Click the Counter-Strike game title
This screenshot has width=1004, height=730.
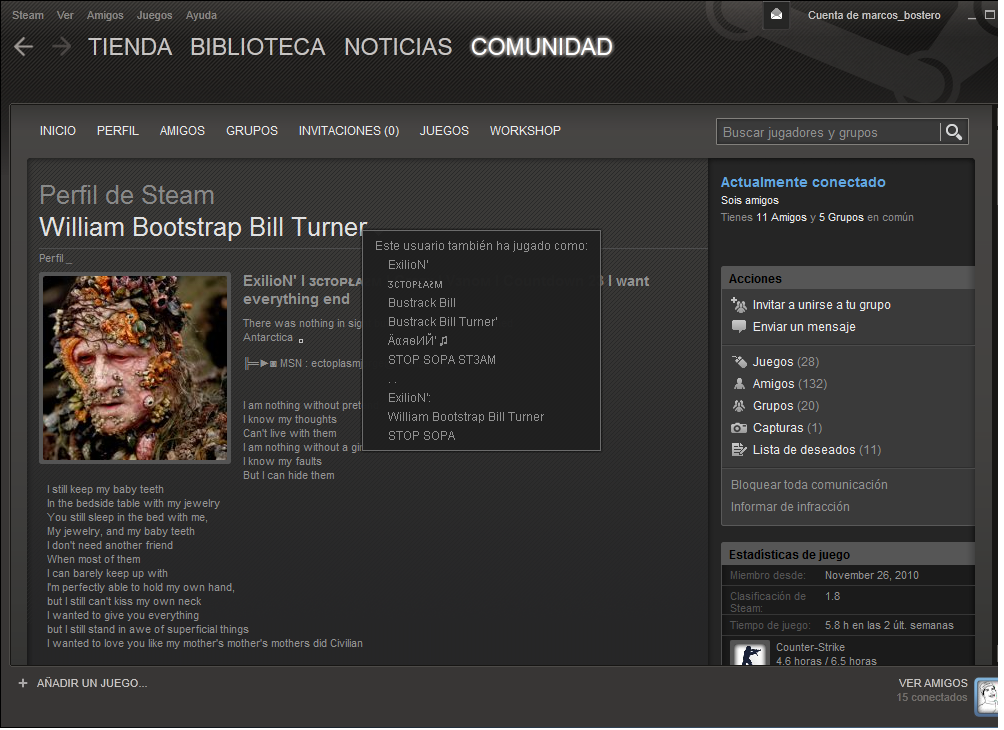coord(810,647)
